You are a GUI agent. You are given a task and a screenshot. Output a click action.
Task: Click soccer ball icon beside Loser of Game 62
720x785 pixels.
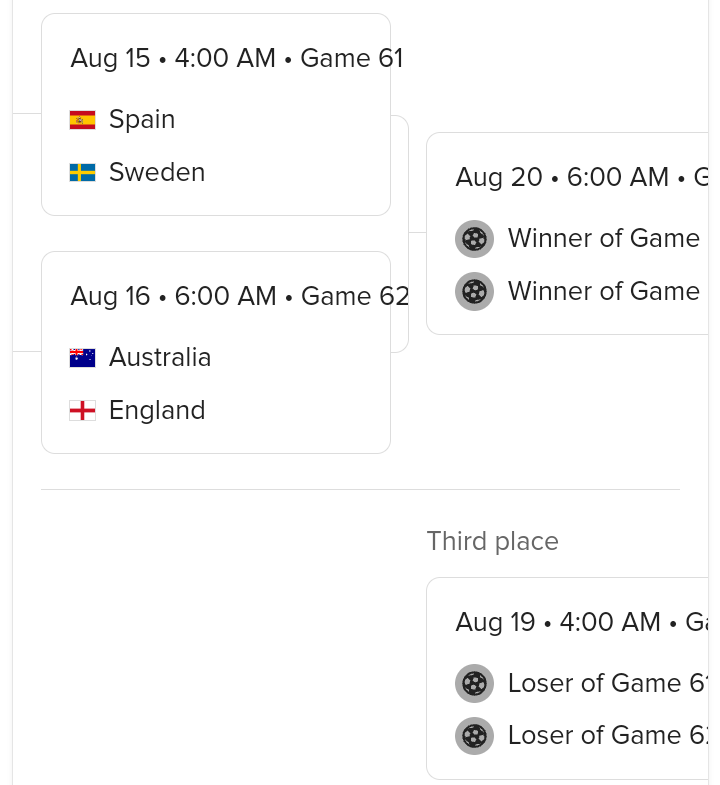474,736
